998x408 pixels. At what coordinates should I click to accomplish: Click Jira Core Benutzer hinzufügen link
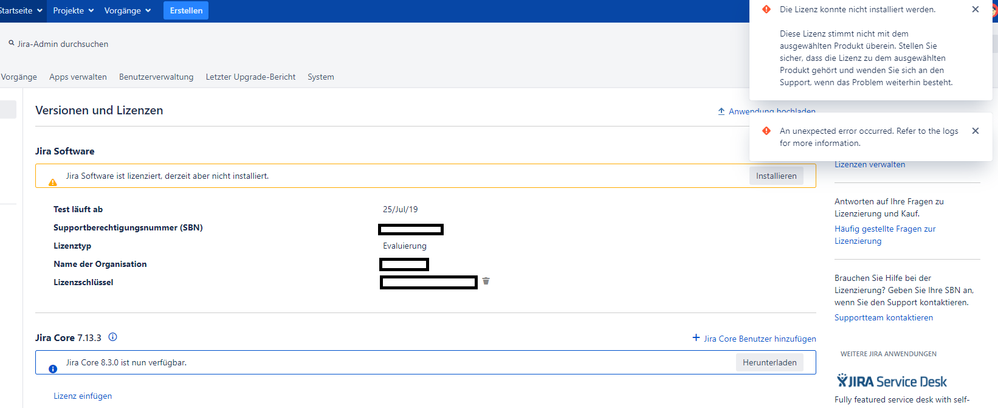(x=760, y=339)
